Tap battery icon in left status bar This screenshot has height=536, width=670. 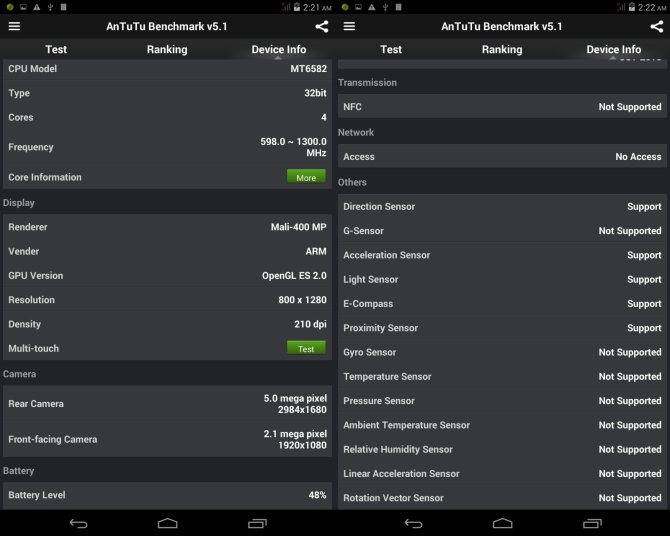pyautogui.click(x=297, y=7)
